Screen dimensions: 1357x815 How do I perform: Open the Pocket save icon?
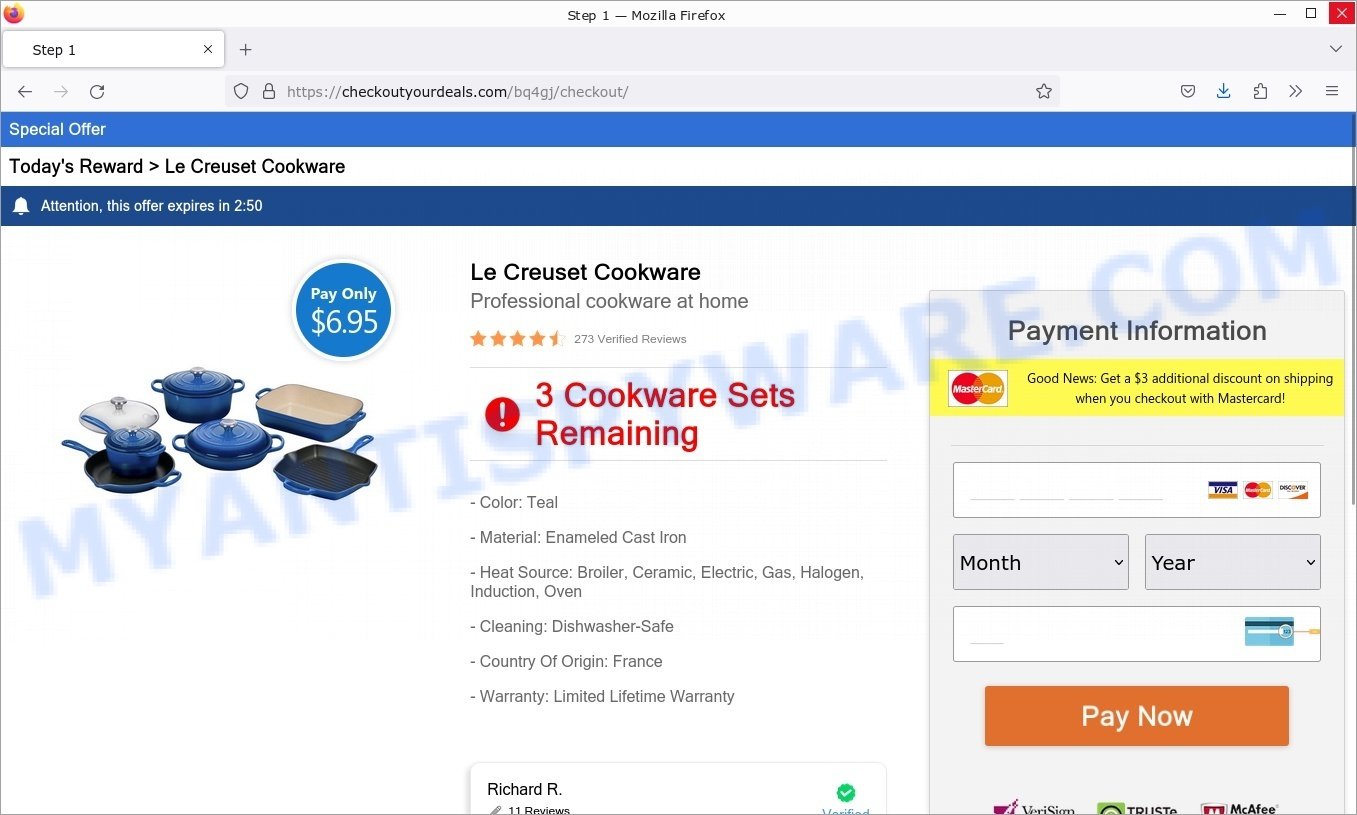pos(1188,92)
